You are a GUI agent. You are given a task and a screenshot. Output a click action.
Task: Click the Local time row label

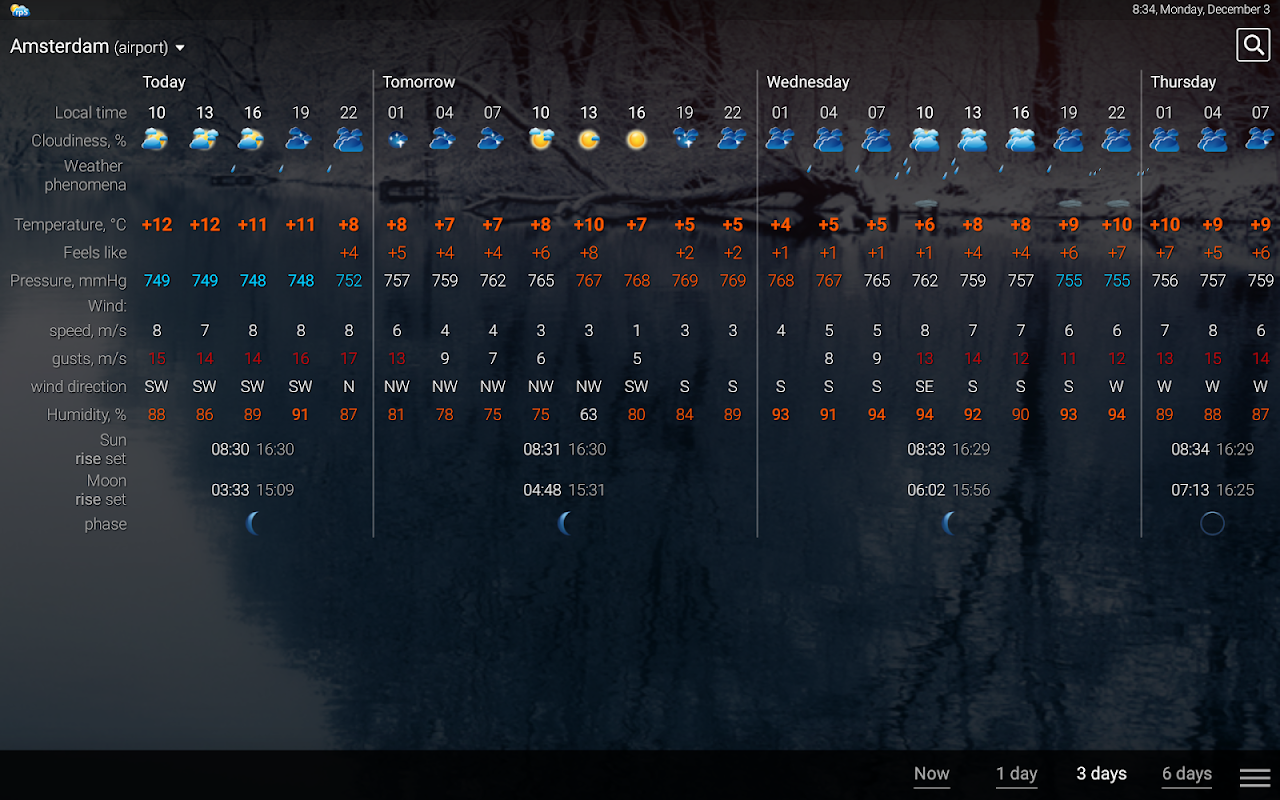(91, 113)
